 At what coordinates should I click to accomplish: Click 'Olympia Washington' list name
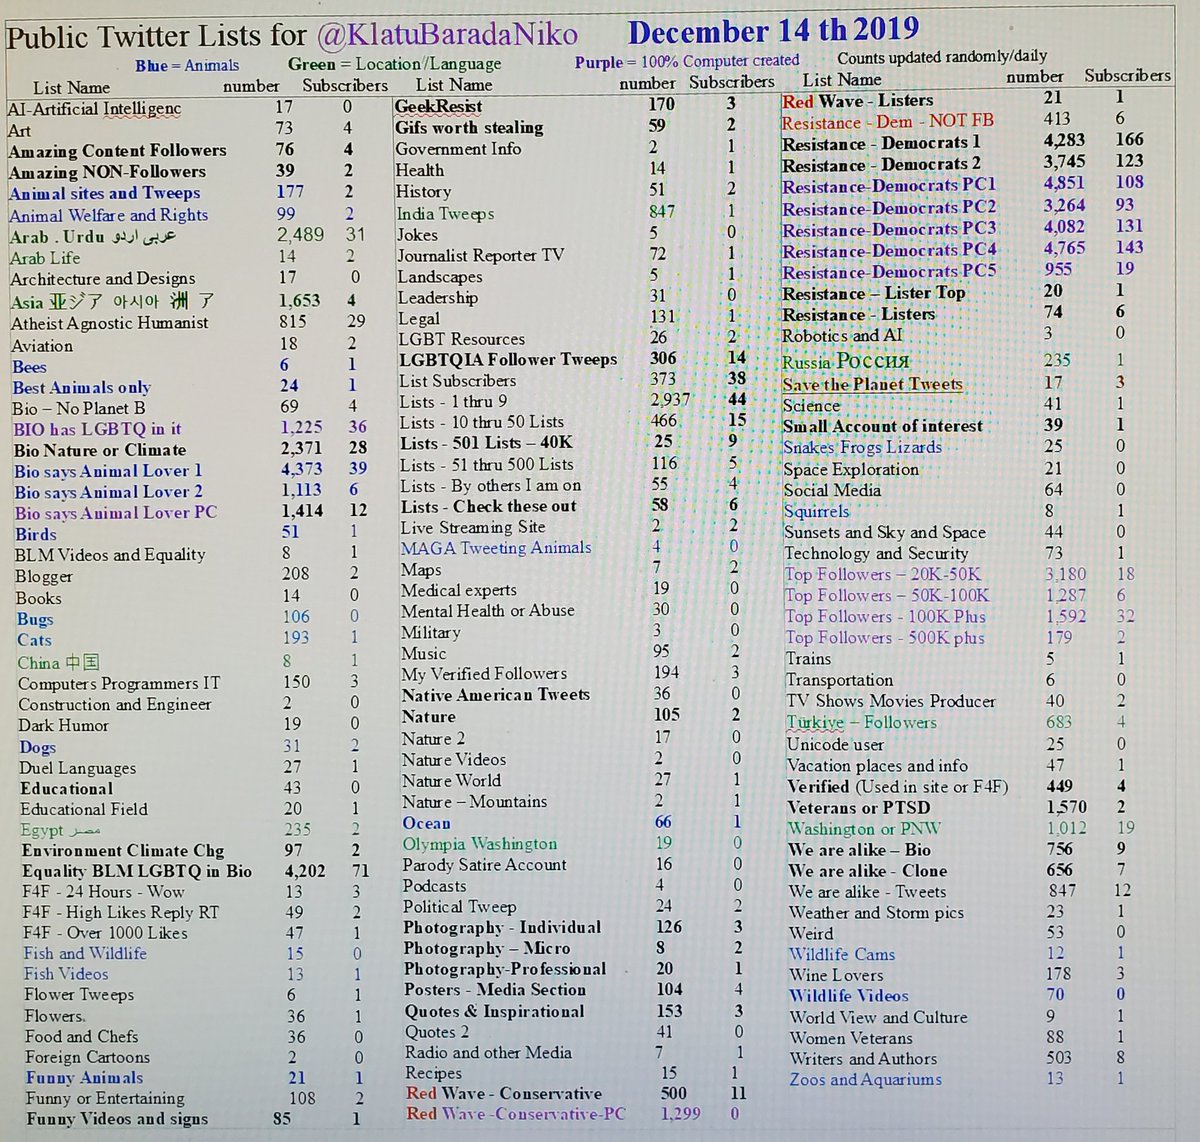[480, 844]
